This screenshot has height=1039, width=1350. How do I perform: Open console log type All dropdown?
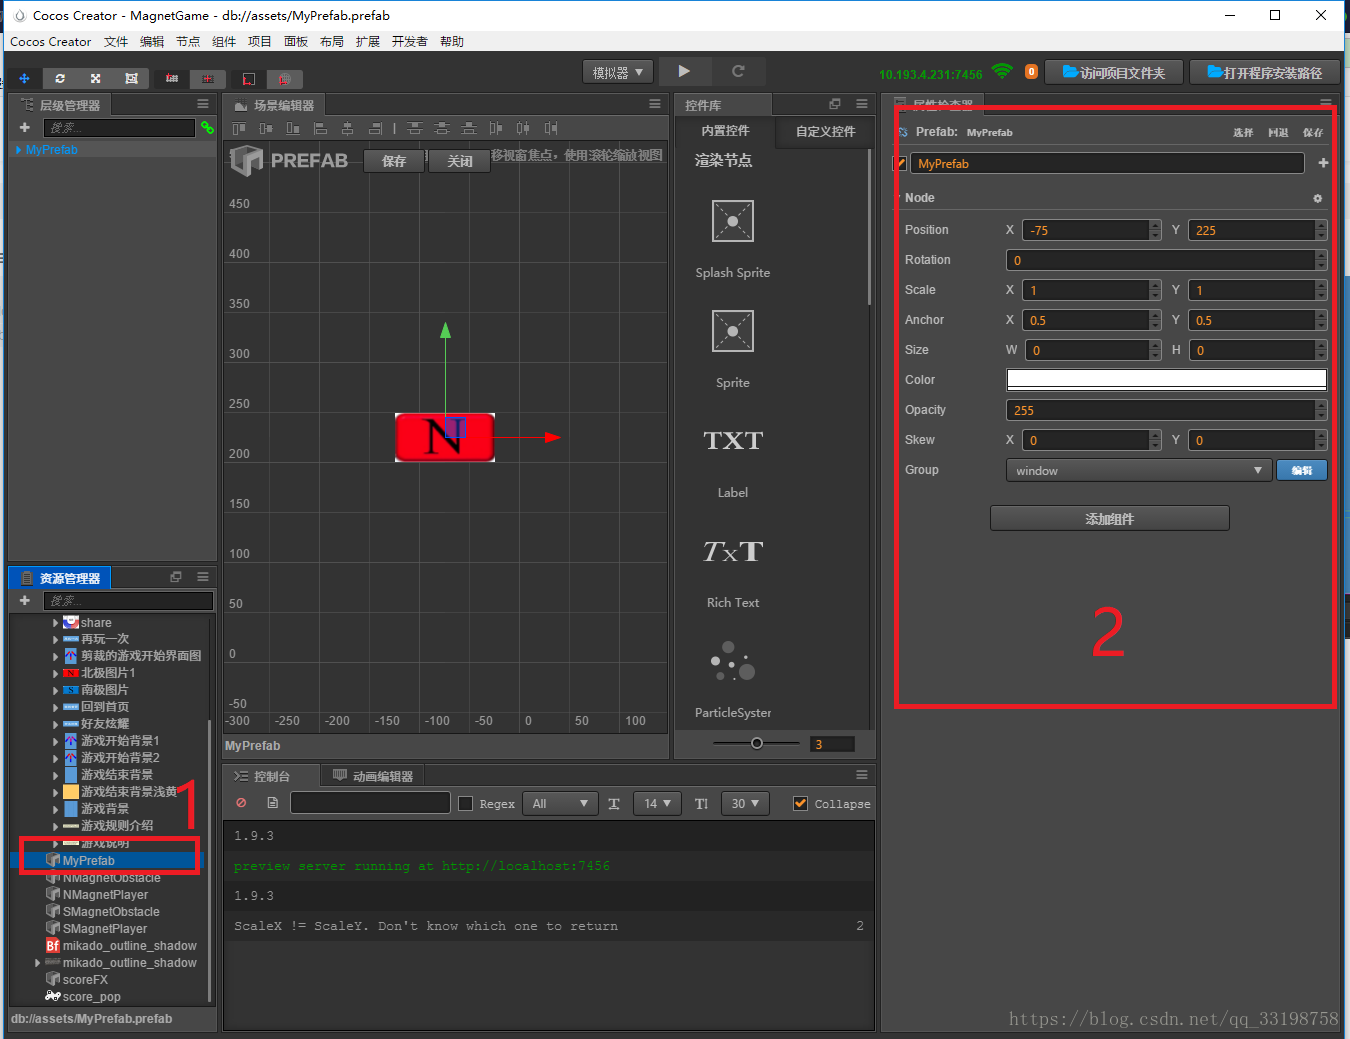(560, 803)
